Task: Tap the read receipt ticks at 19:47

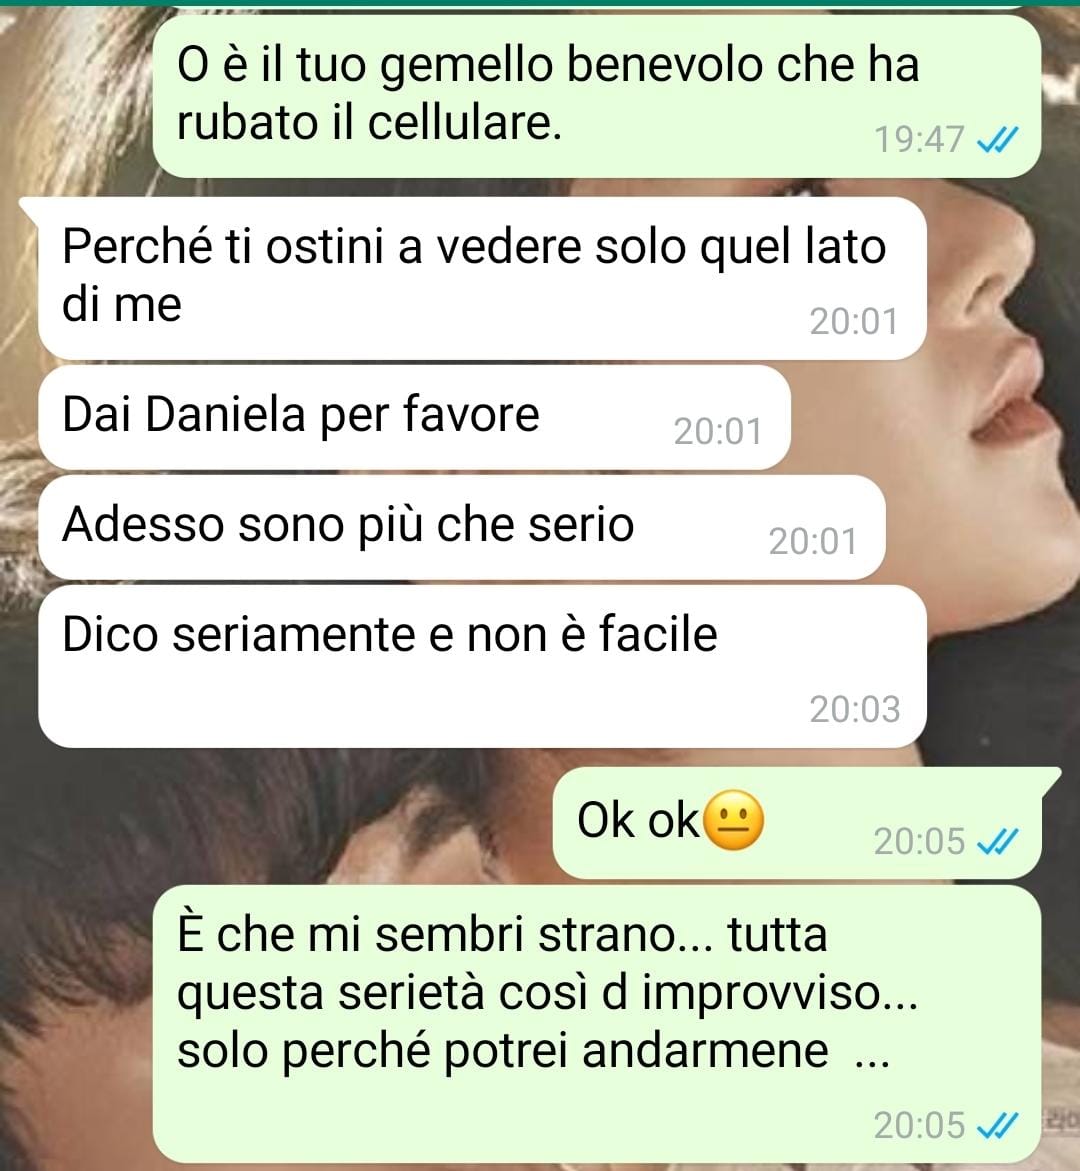Action: (x=997, y=140)
